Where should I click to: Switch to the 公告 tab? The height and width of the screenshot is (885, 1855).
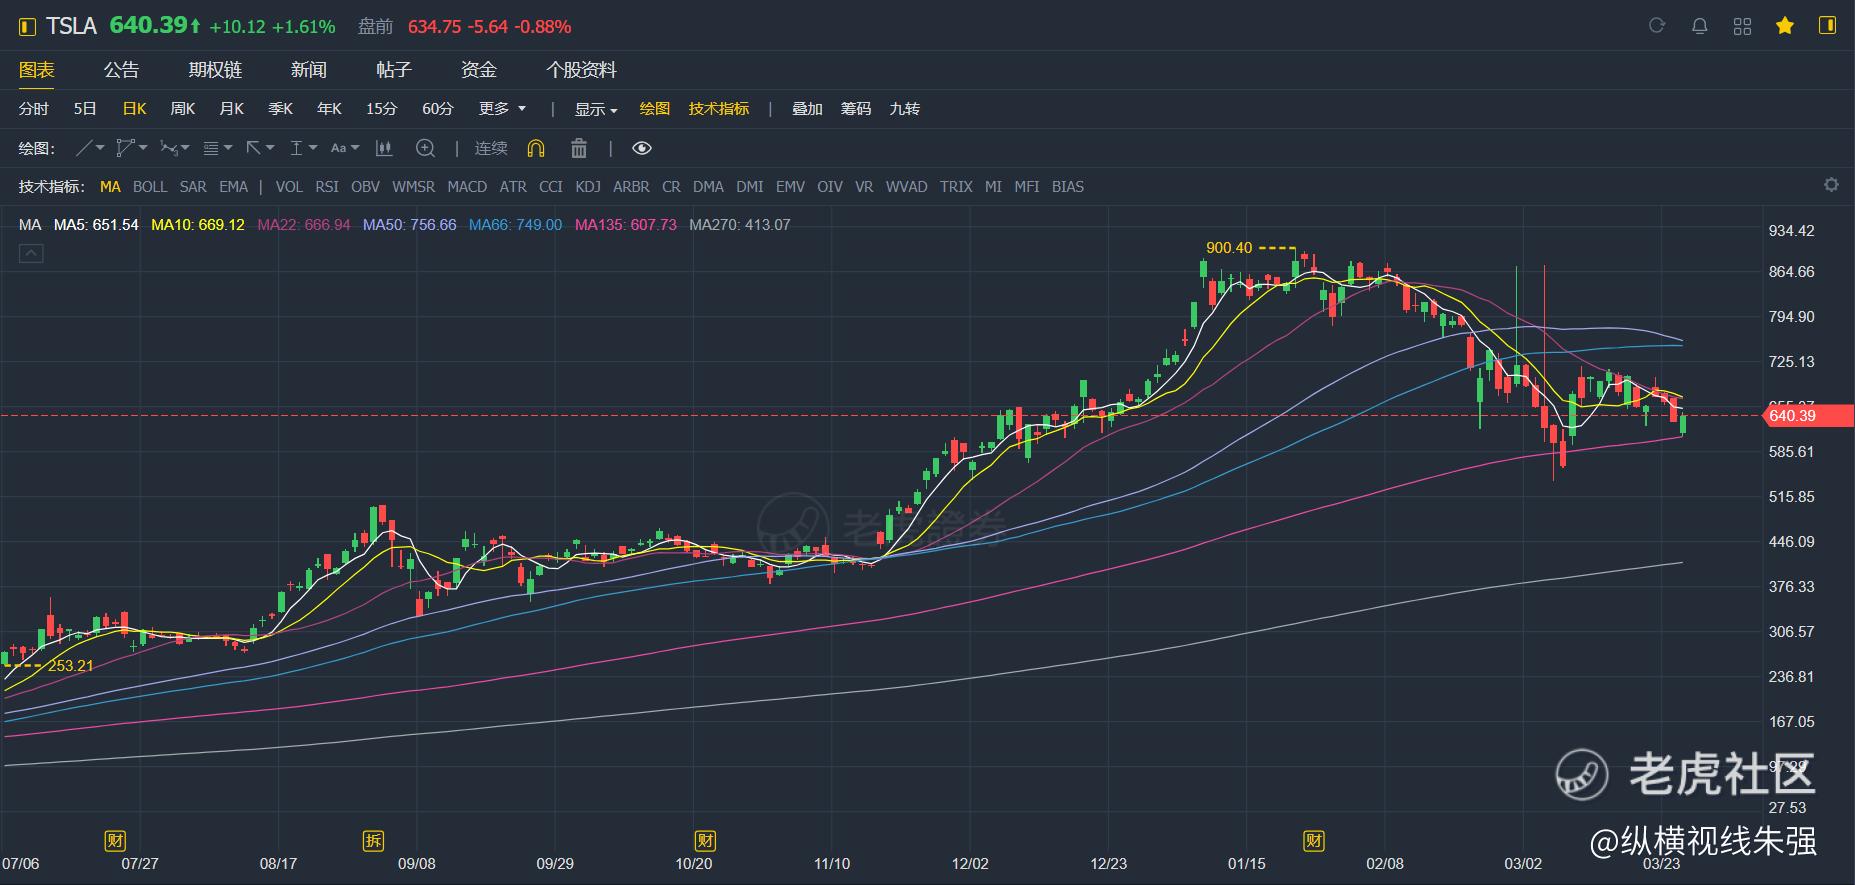(121, 70)
